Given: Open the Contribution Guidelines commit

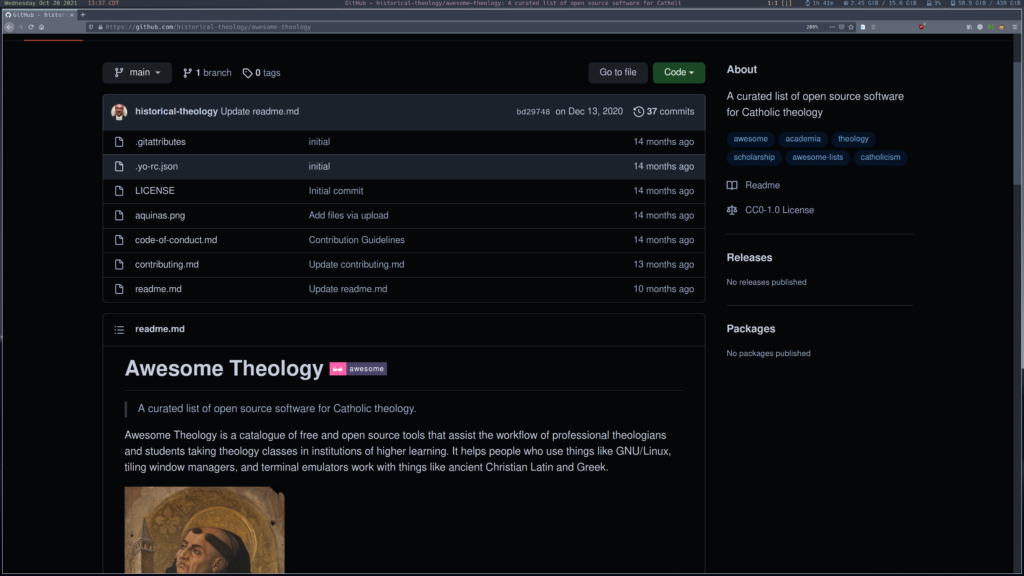Looking at the screenshot, I should (357, 240).
